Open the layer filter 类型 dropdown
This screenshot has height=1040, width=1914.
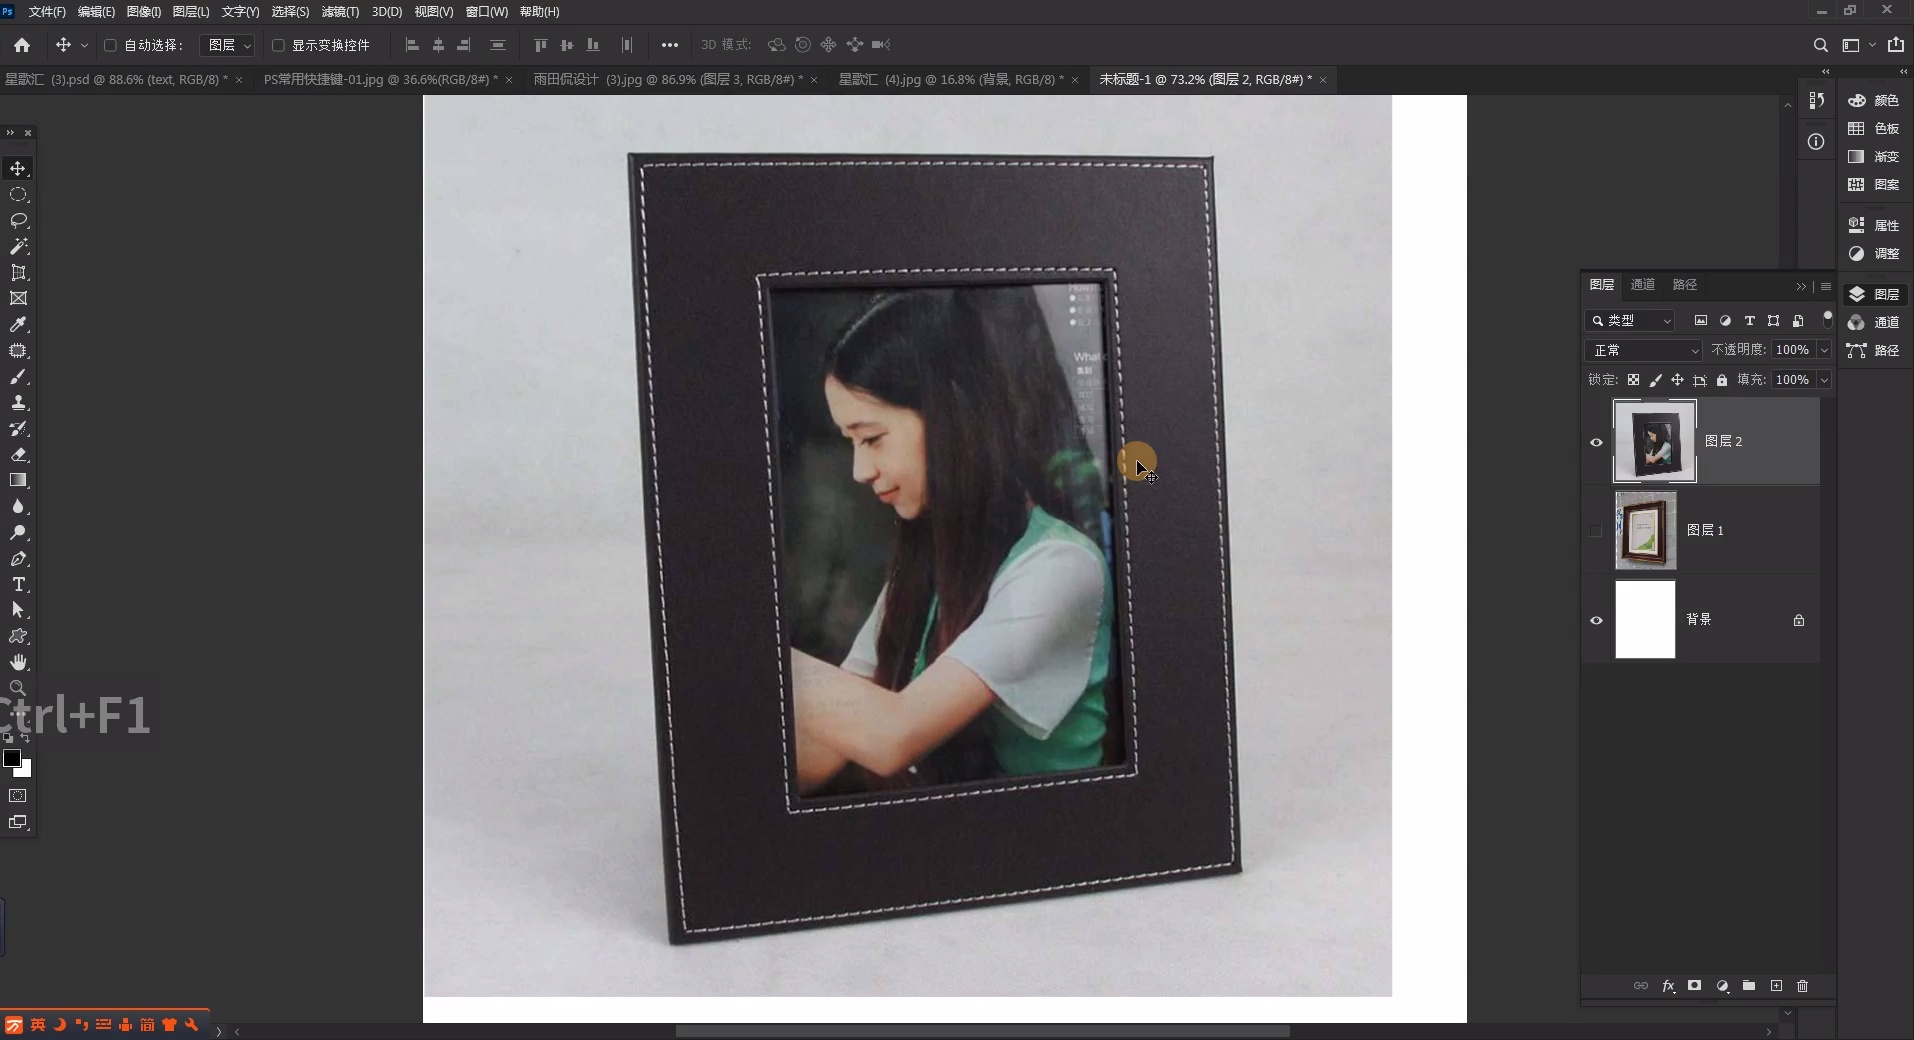[x=1630, y=321]
